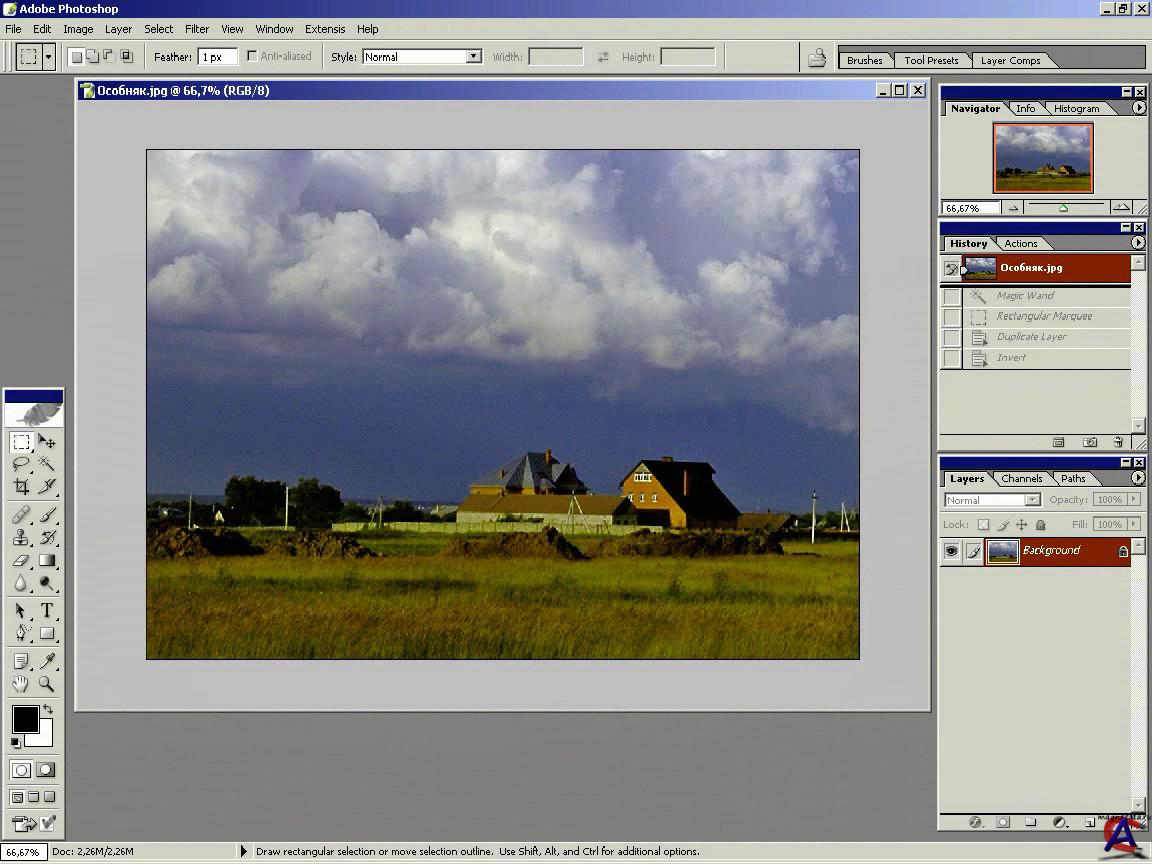The width and height of the screenshot is (1152, 864).
Task: Click the foreground color swatch
Action: pos(25,718)
